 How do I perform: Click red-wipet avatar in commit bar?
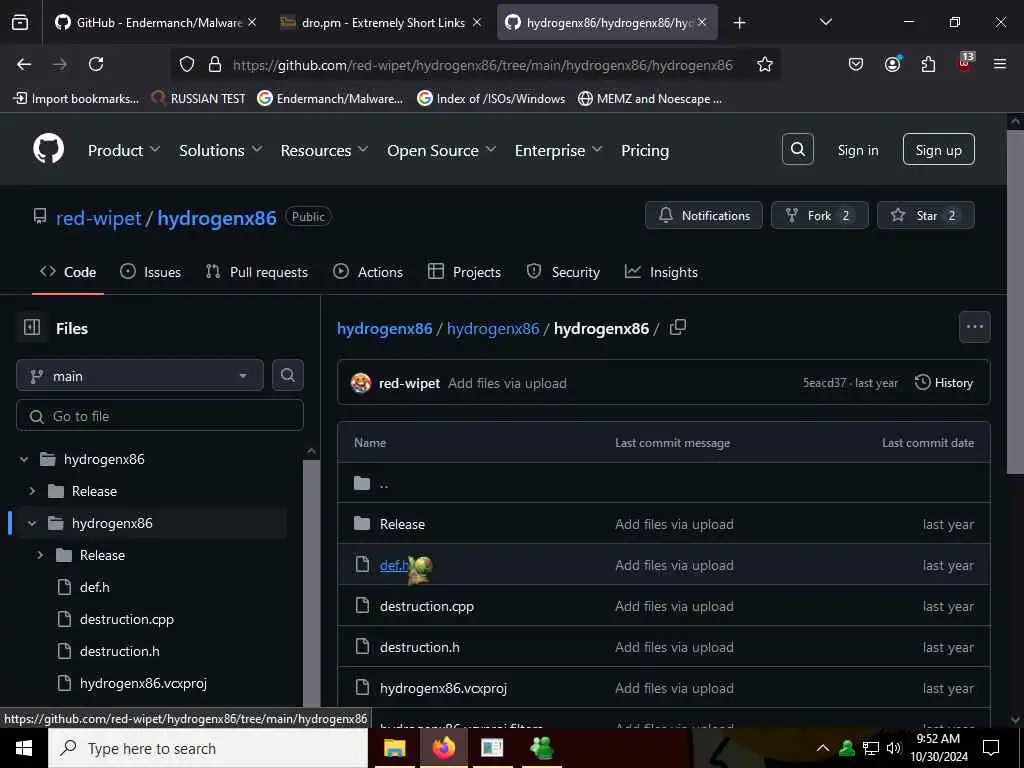(361, 383)
